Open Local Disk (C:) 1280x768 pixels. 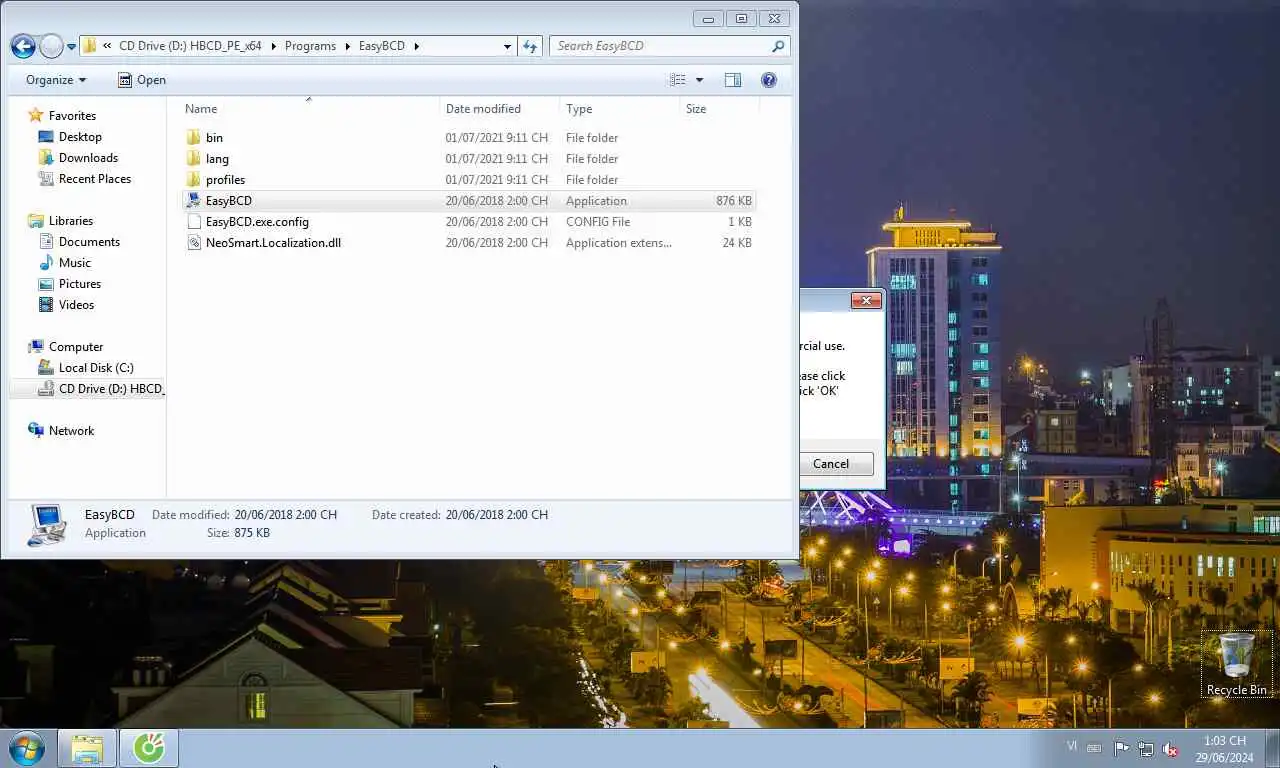tap(96, 368)
